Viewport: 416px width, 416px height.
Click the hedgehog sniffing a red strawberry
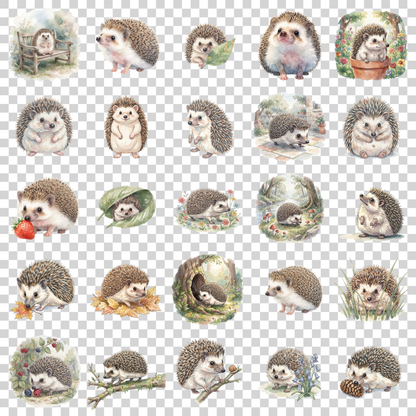click(46, 209)
